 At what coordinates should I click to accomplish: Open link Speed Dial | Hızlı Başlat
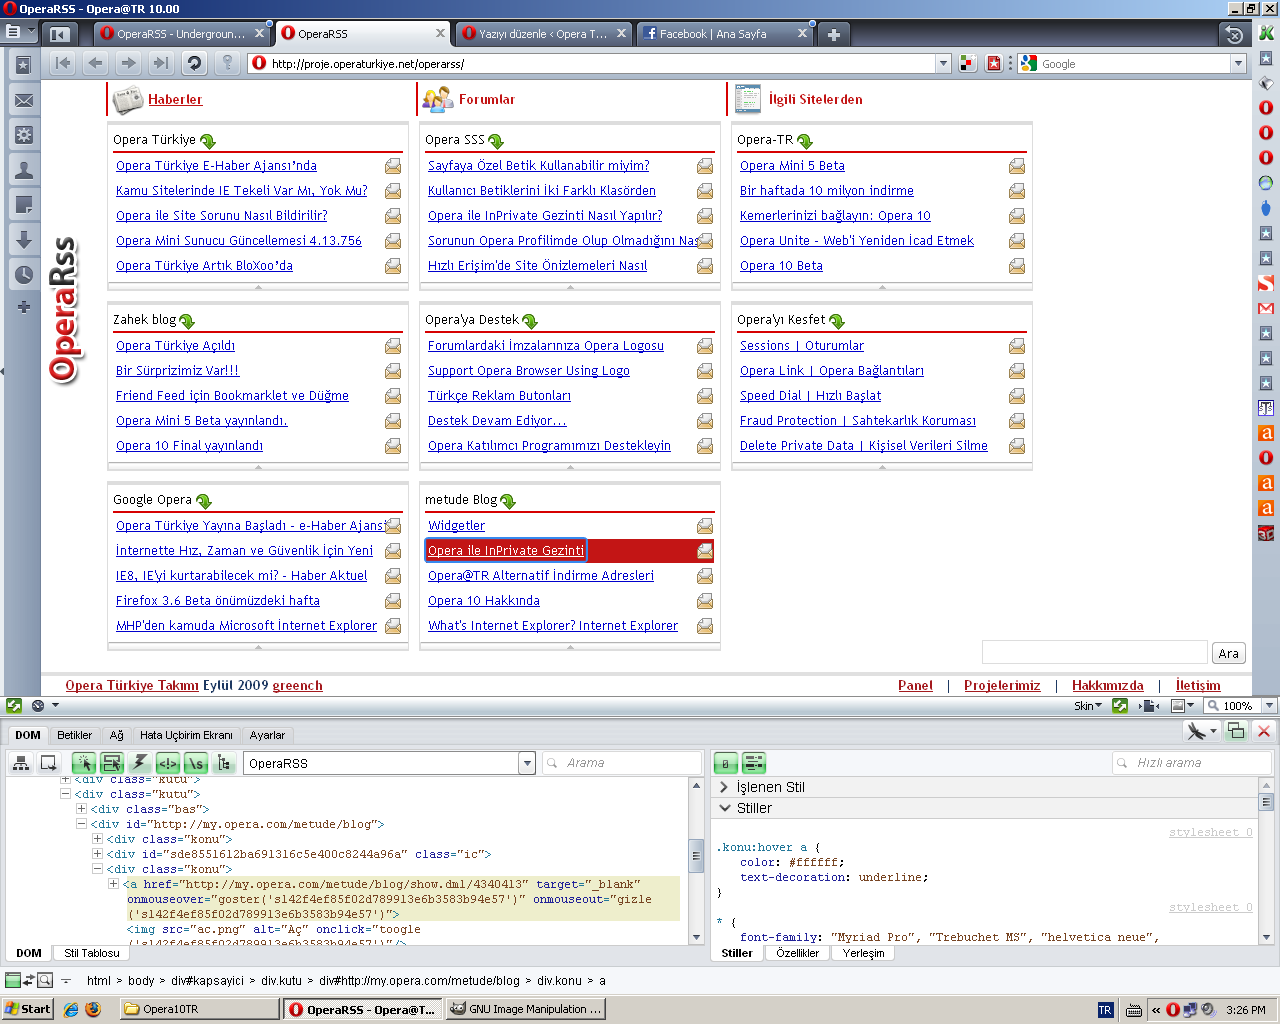point(810,396)
